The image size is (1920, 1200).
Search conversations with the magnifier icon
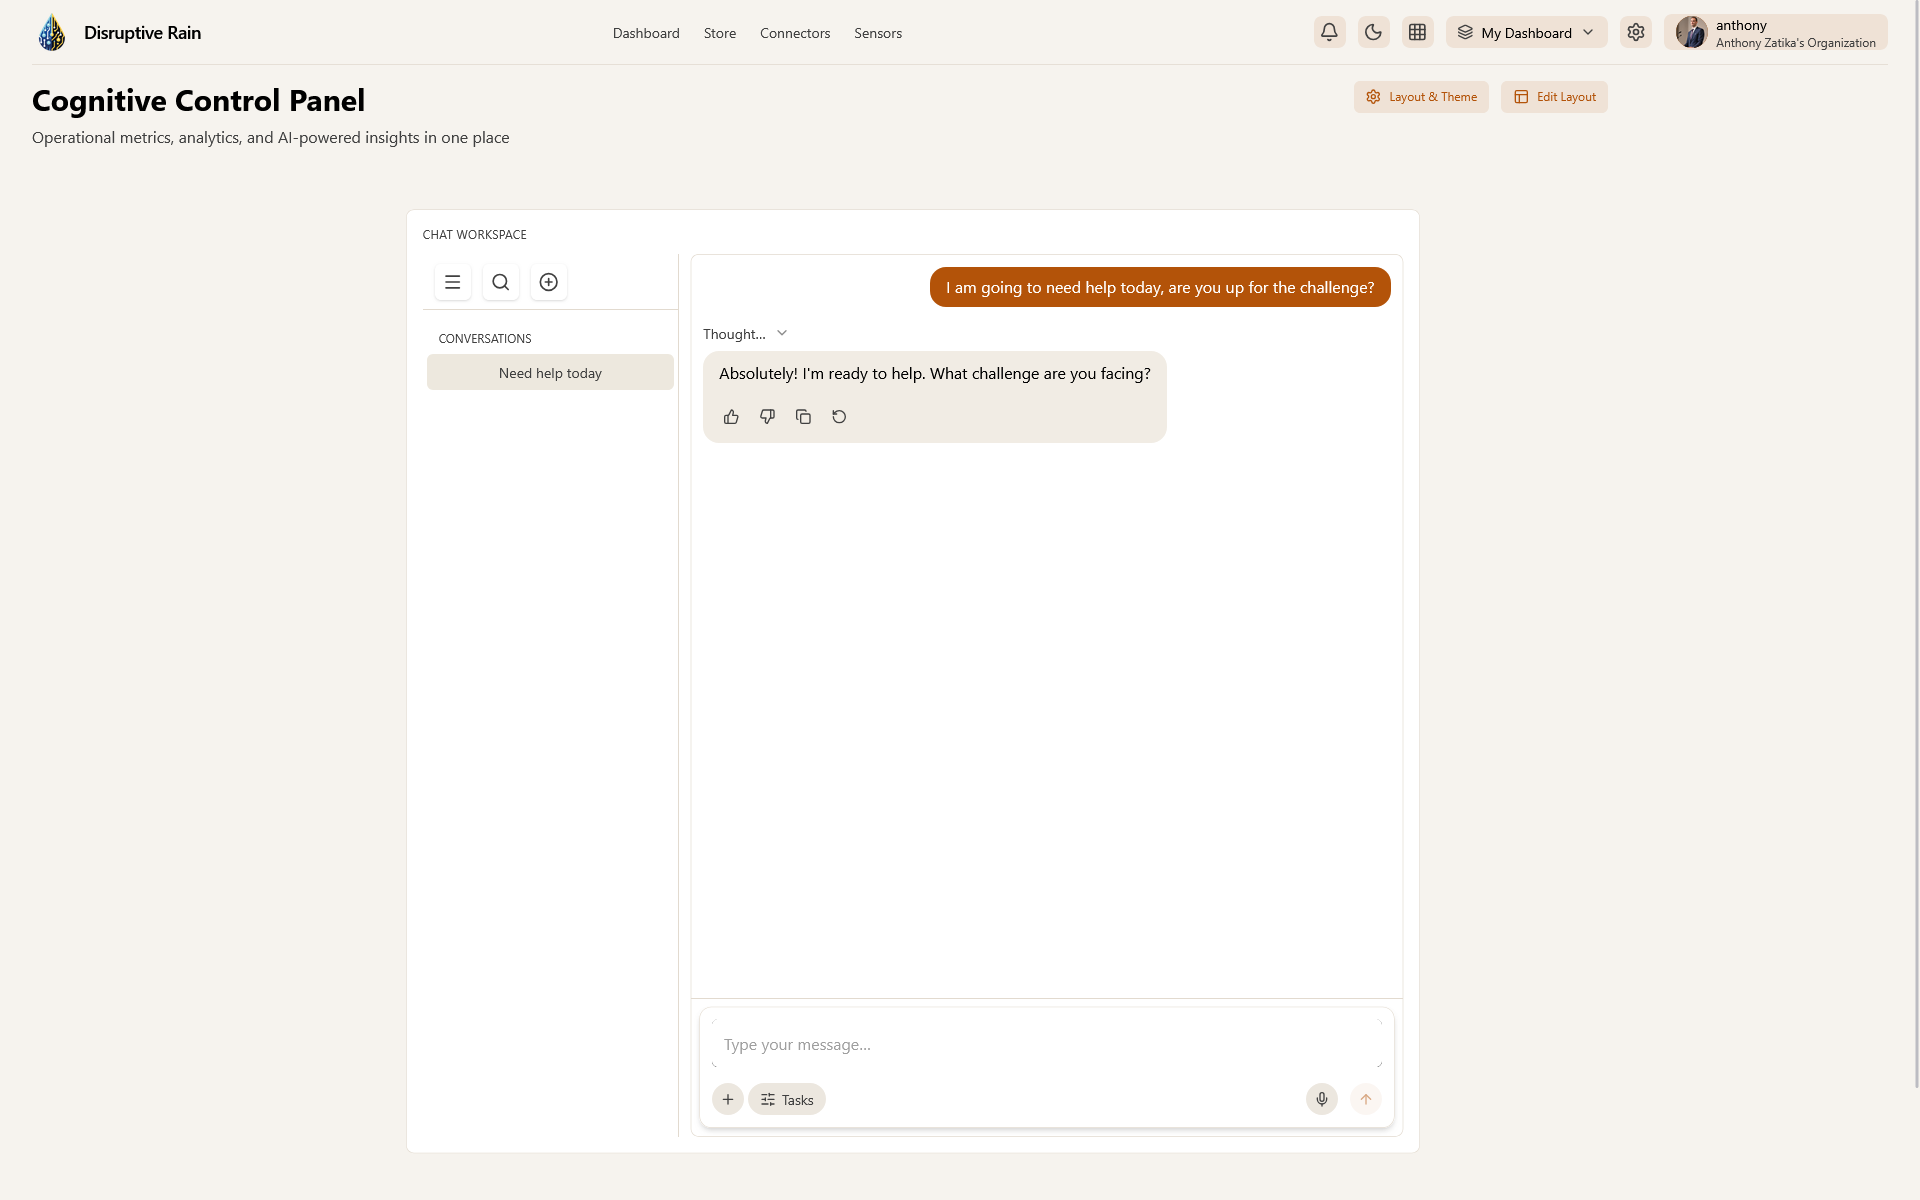click(x=500, y=282)
